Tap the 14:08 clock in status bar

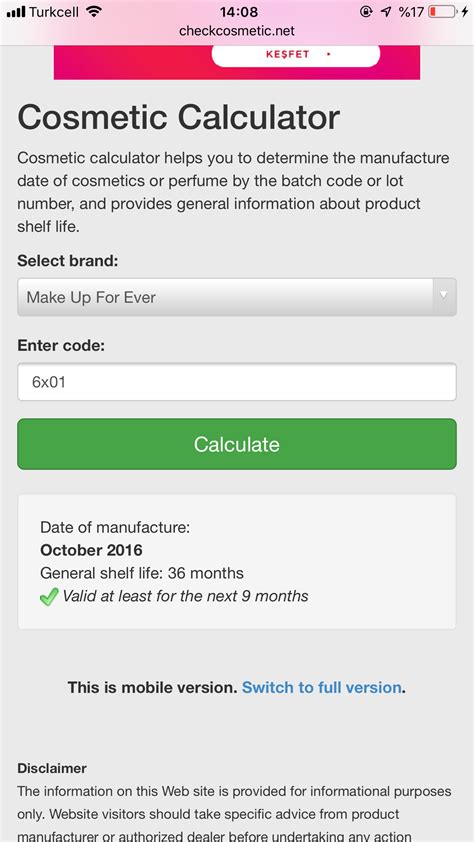pyautogui.click(x=238, y=12)
